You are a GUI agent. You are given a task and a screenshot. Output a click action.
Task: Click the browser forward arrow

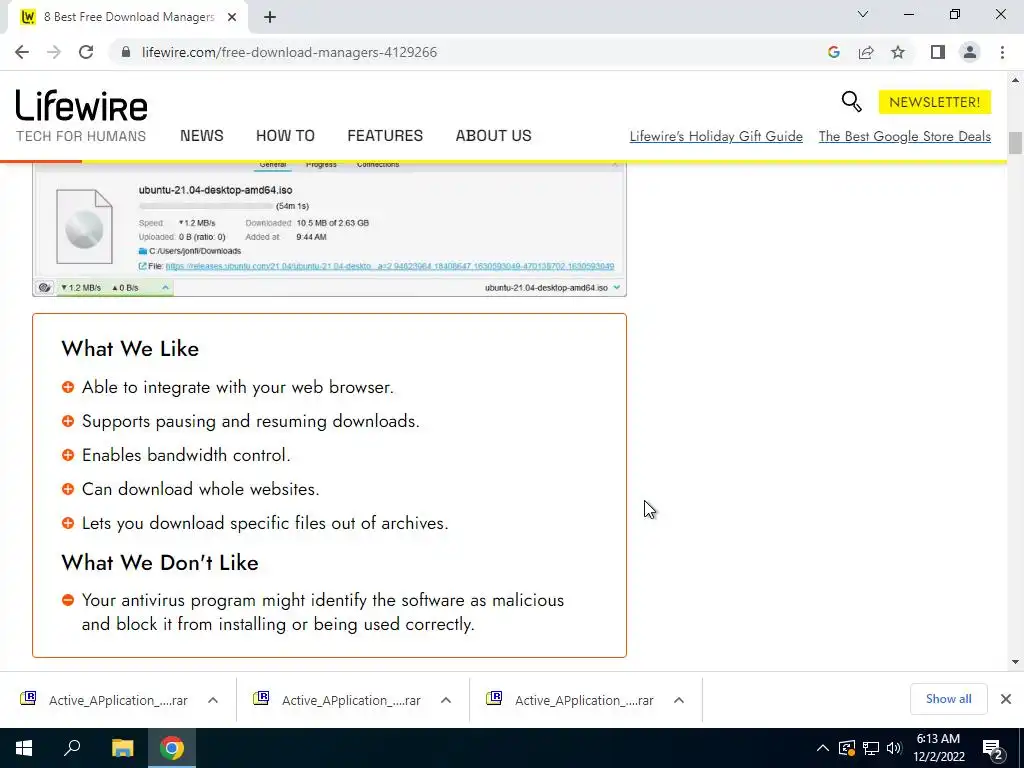pyautogui.click(x=54, y=52)
